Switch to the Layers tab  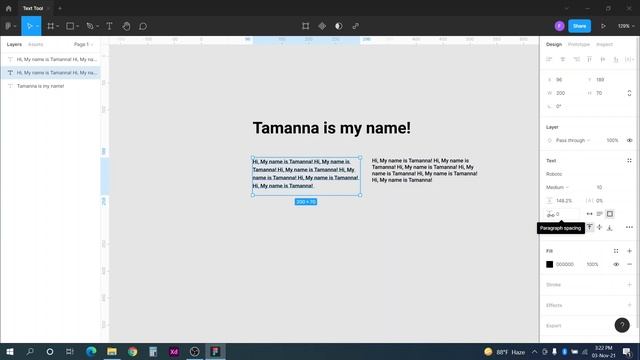[14, 44]
